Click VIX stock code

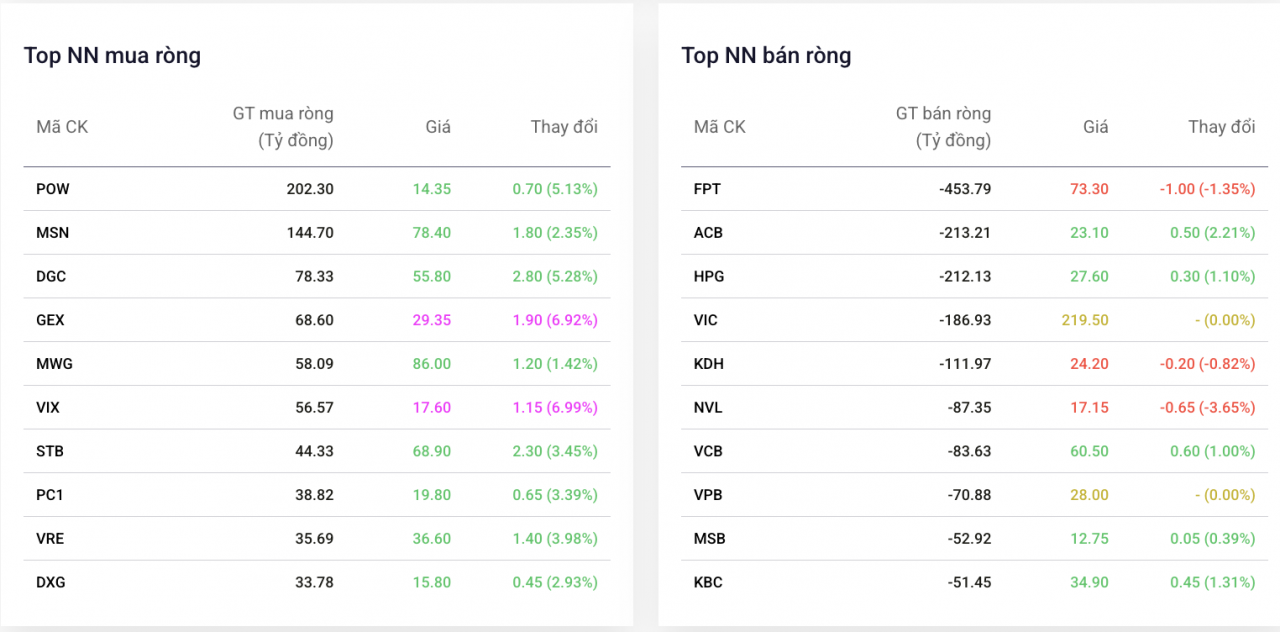[x=48, y=408]
